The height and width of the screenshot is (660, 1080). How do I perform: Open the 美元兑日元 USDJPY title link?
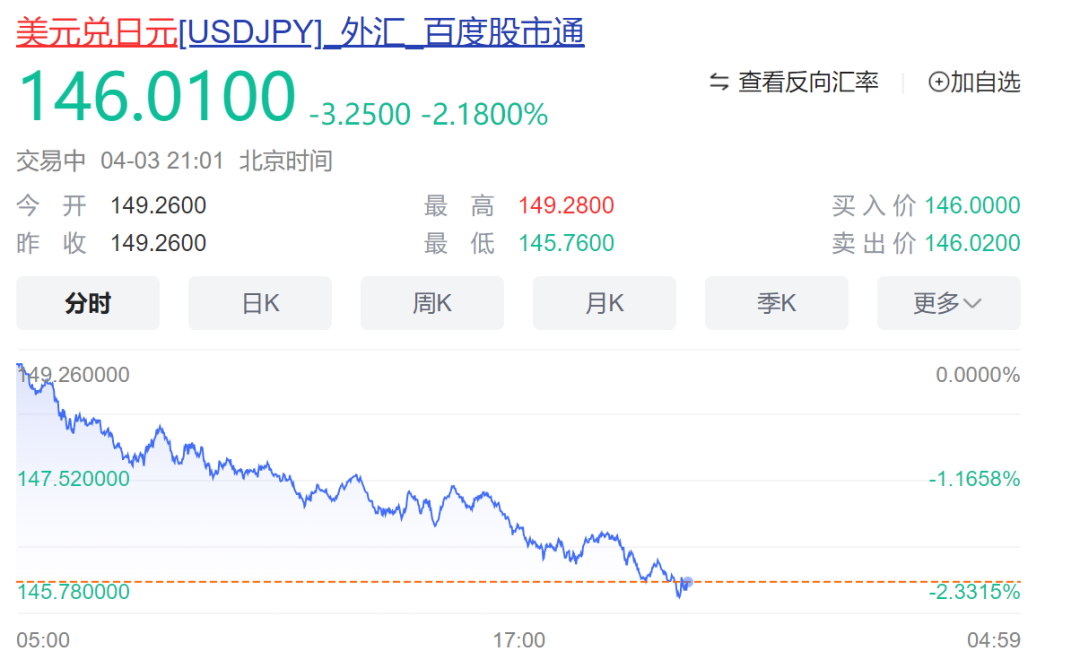pos(300,32)
